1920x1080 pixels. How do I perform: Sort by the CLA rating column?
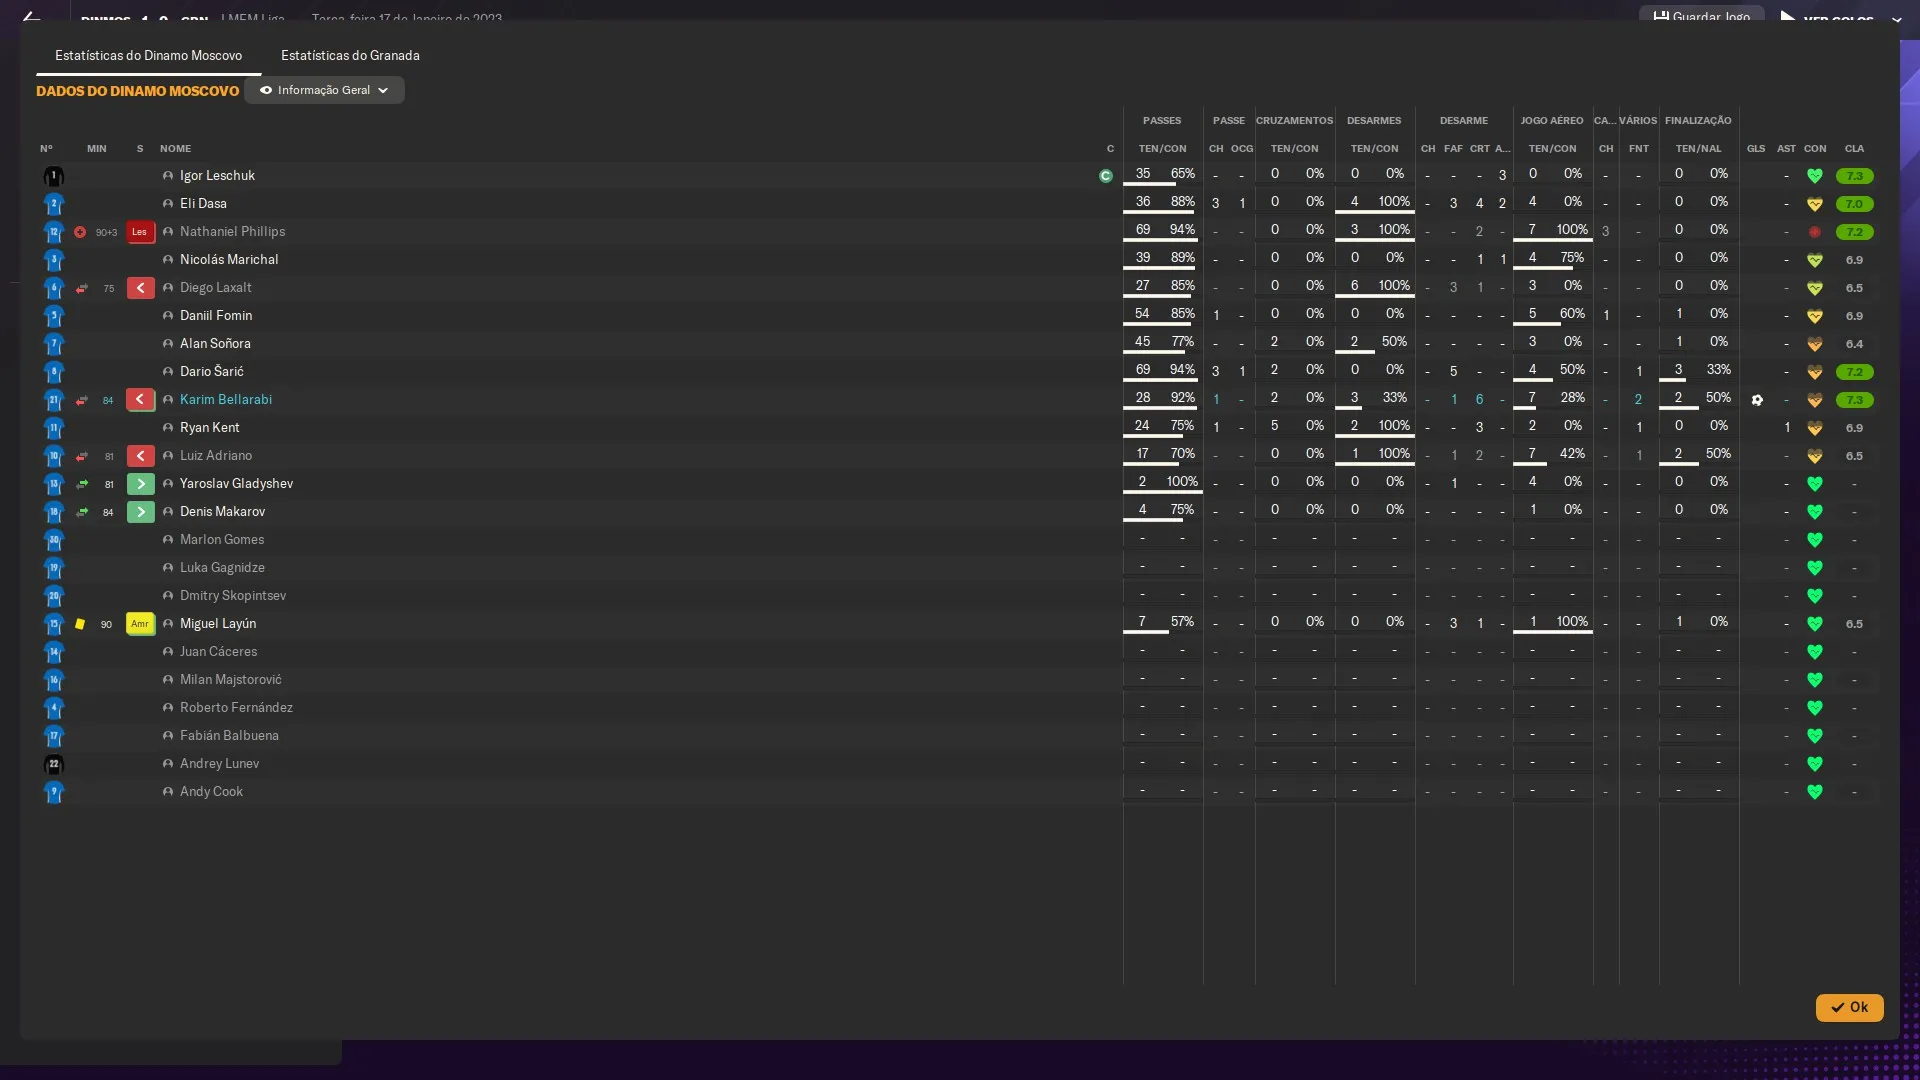point(1854,149)
